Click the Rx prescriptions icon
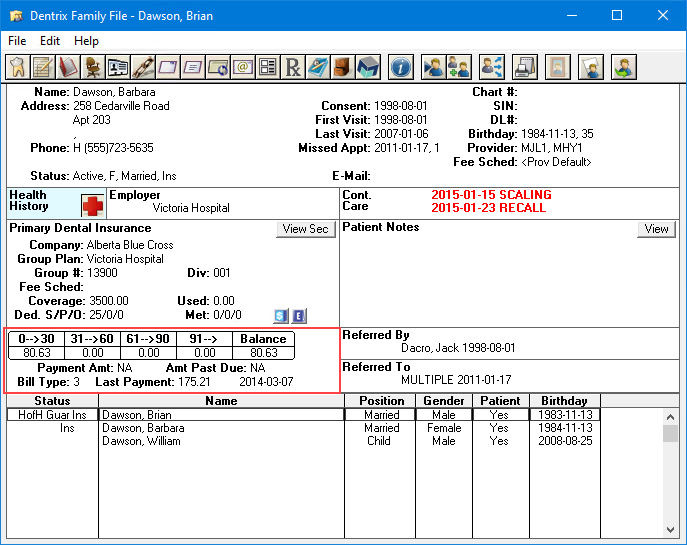The width and height of the screenshot is (687, 545). pyautogui.click(x=293, y=67)
